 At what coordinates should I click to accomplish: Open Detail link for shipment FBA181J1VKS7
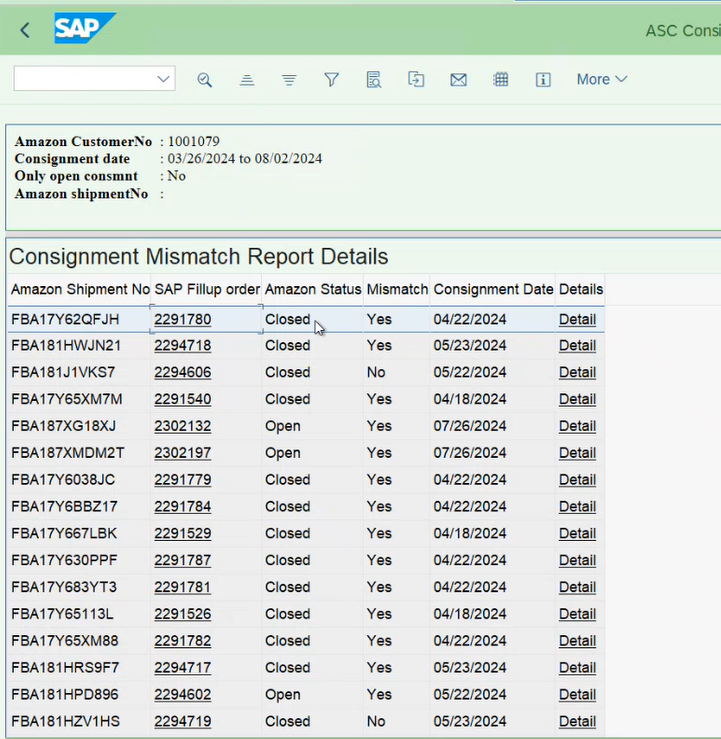(x=577, y=372)
